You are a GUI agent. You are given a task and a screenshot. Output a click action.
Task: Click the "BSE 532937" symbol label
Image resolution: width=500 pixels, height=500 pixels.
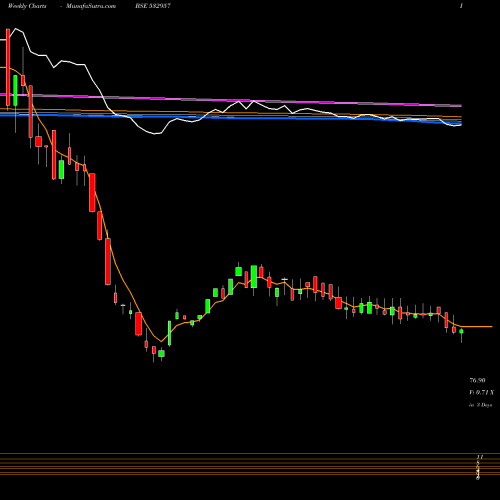[153, 6]
